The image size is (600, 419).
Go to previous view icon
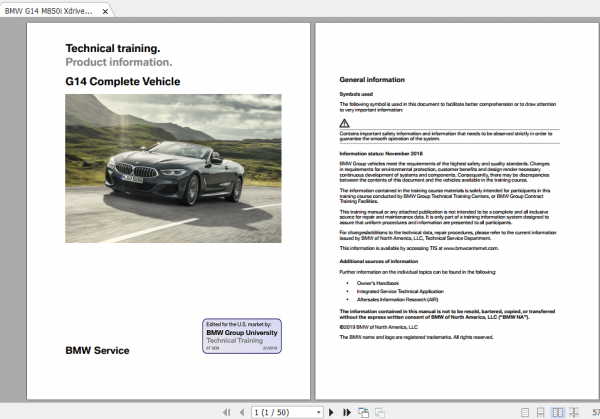coord(364,412)
